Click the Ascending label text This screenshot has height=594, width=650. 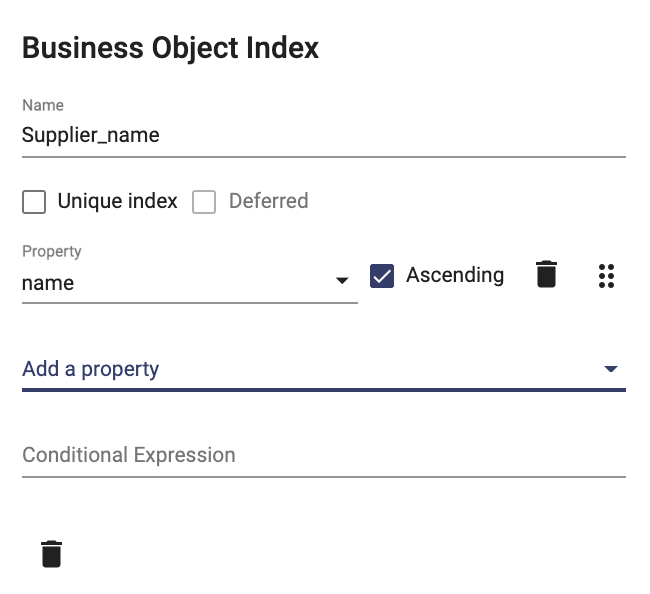coord(455,275)
